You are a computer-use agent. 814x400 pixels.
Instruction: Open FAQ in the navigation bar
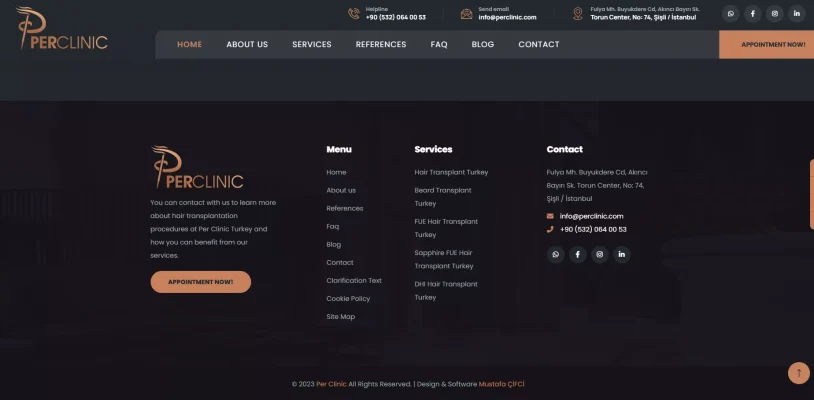pos(439,45)
